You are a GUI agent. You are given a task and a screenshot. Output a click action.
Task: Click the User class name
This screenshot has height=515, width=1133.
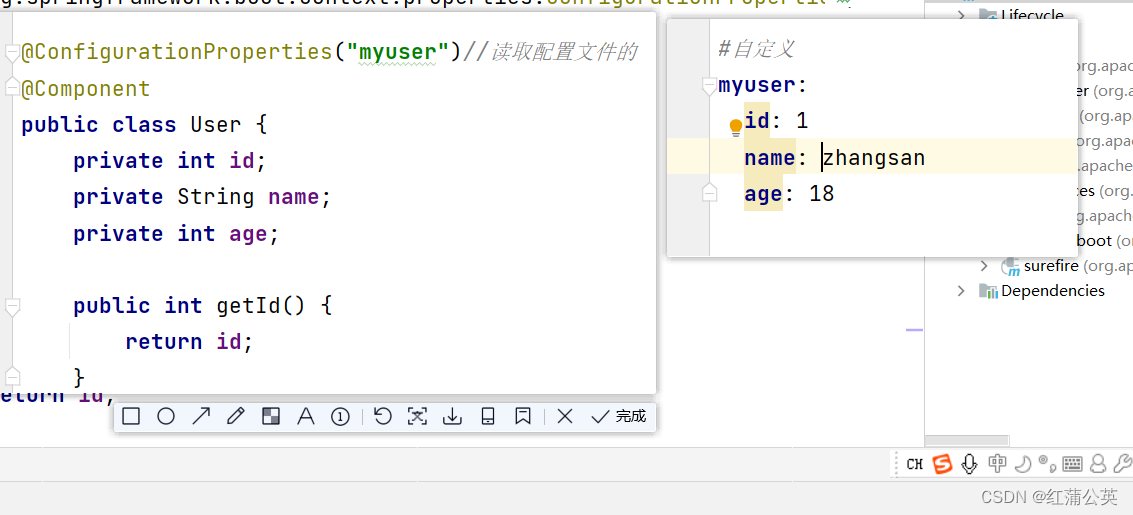tap(215, 125)
